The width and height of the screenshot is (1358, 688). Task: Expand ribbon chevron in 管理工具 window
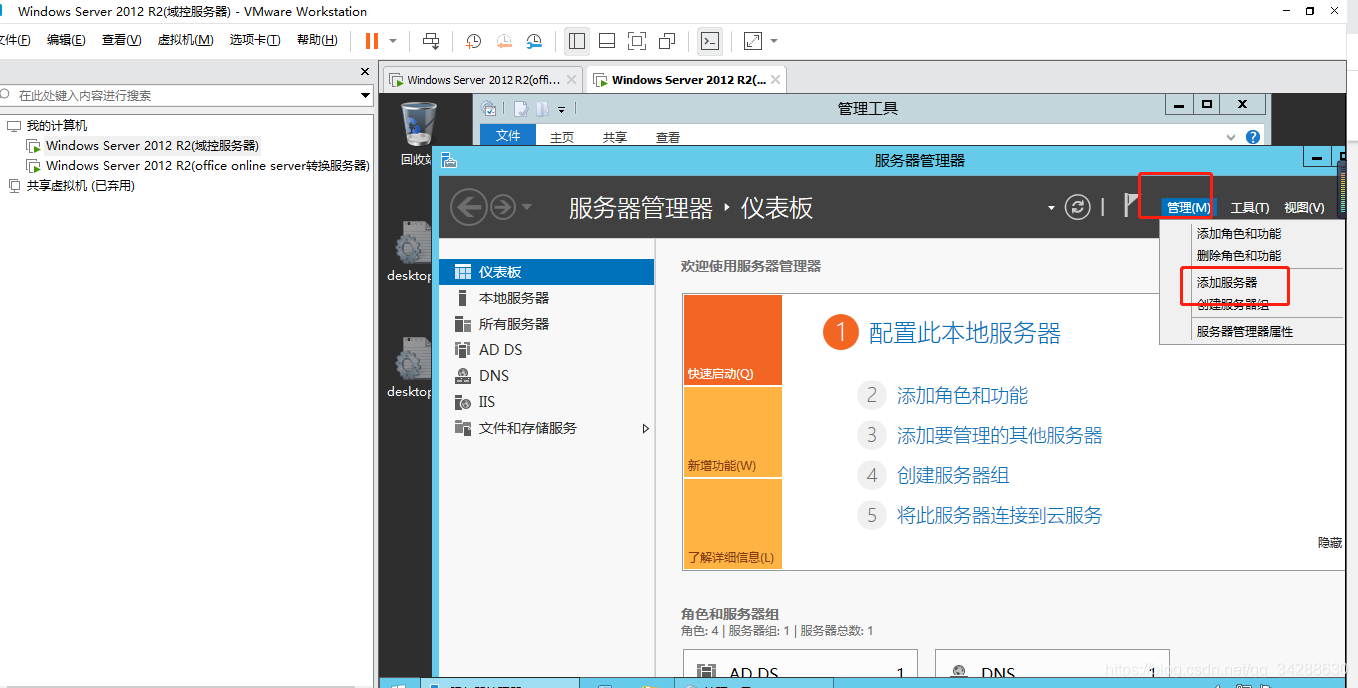[1231, 137]
